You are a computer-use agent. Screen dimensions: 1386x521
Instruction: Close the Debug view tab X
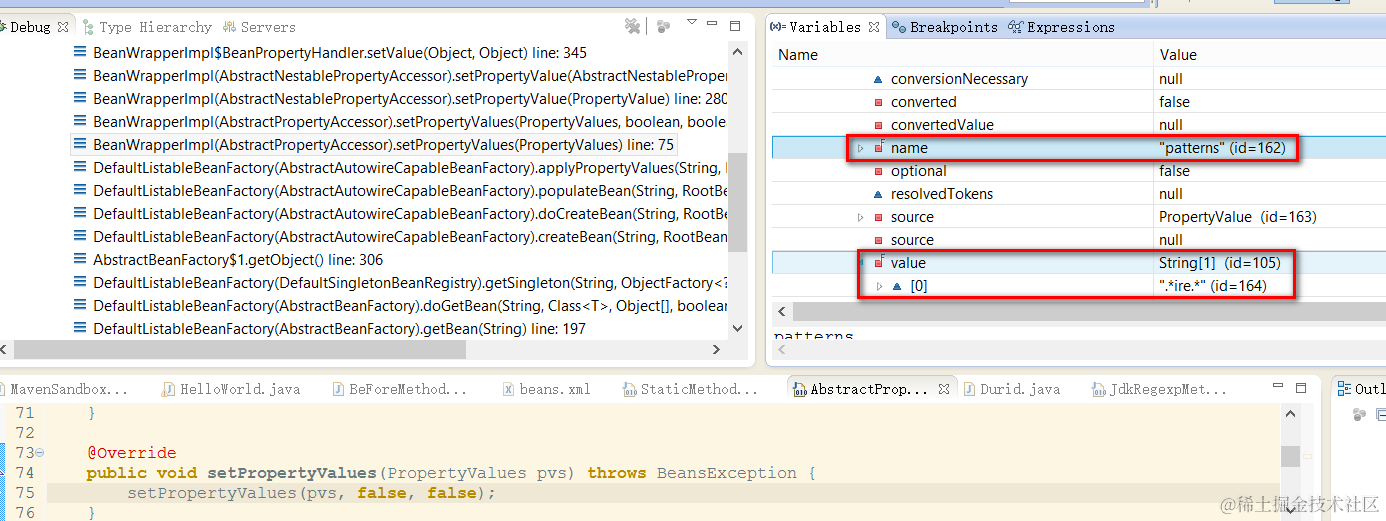63,27
